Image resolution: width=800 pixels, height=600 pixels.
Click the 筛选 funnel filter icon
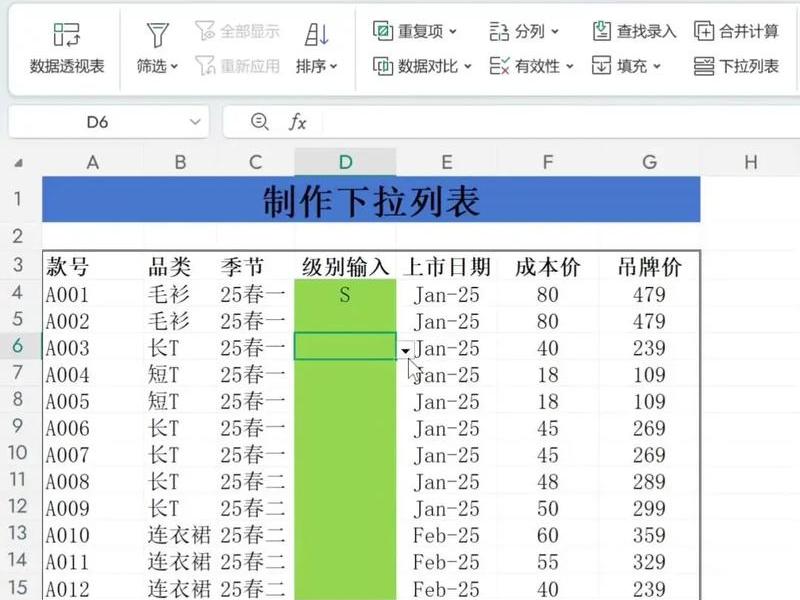pos(157,35)
